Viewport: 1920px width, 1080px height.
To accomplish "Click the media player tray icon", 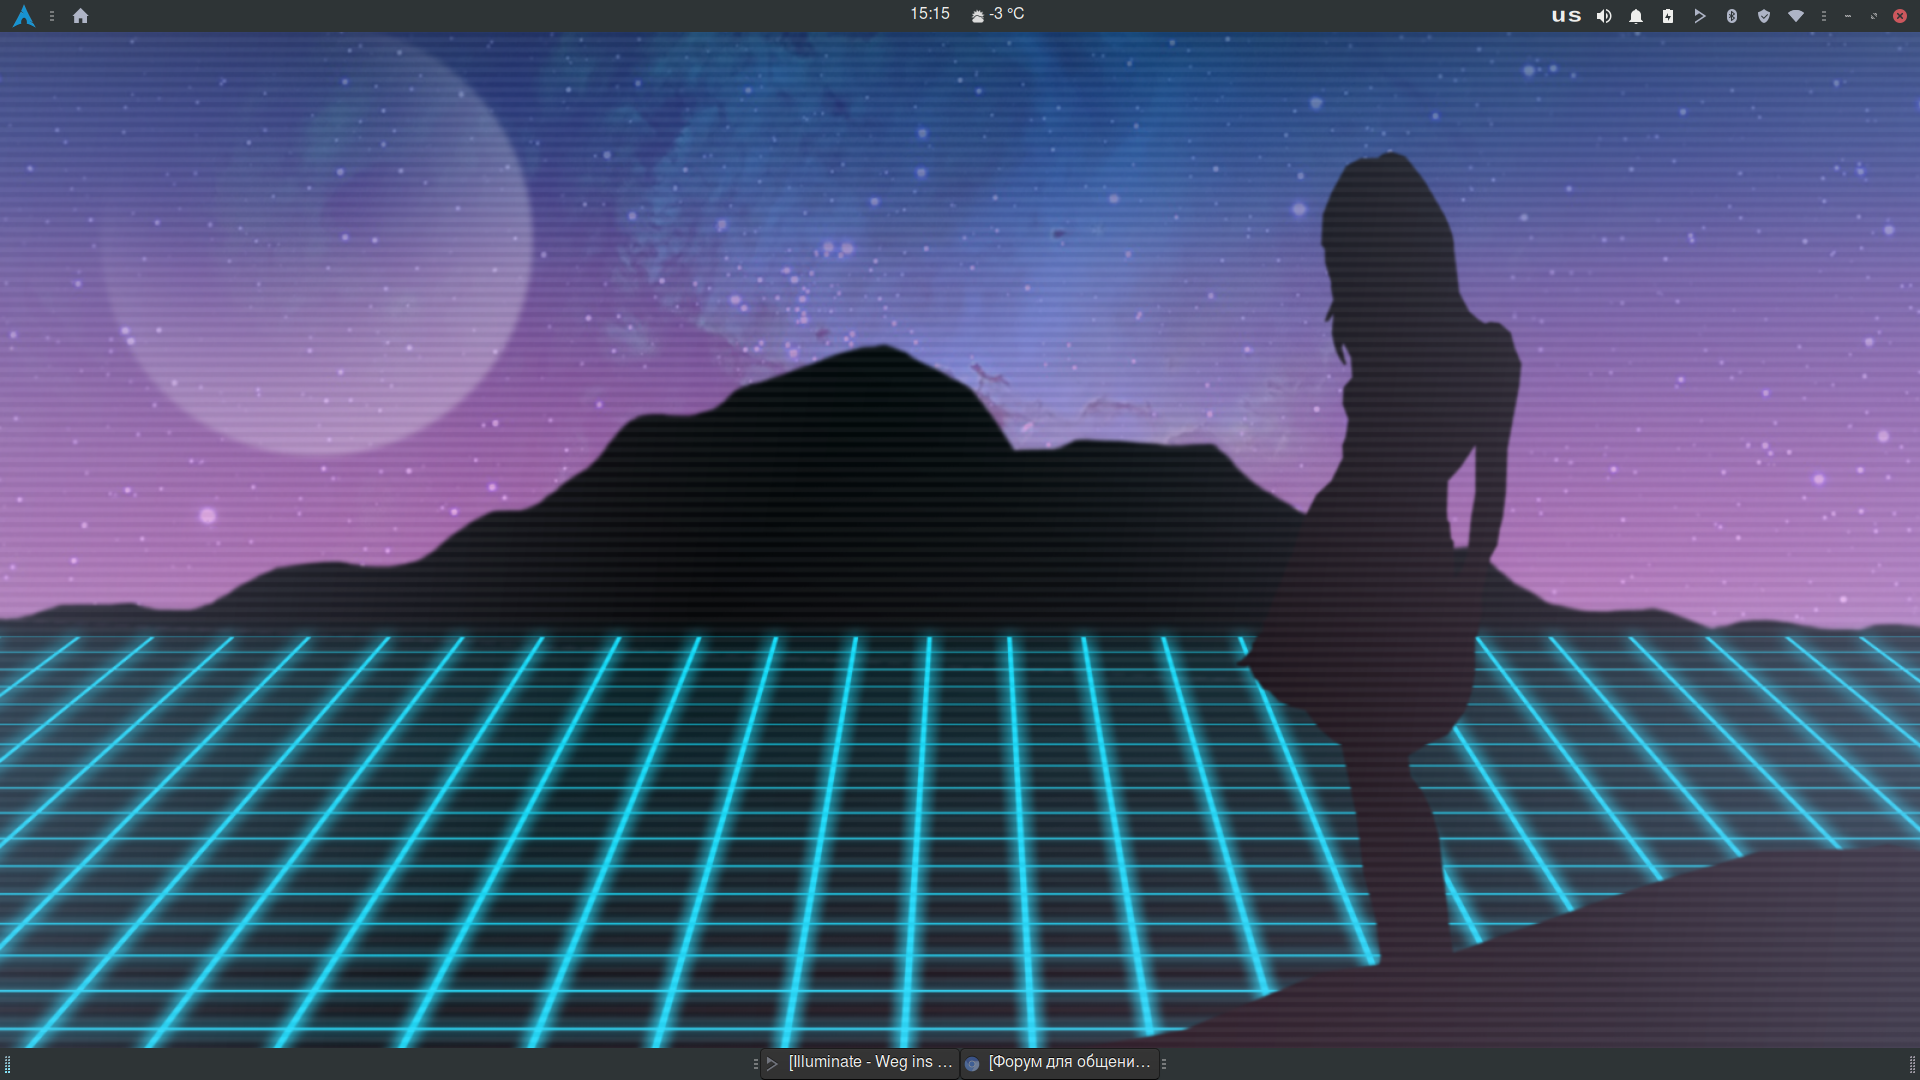I will click(x=1700, y=16).
